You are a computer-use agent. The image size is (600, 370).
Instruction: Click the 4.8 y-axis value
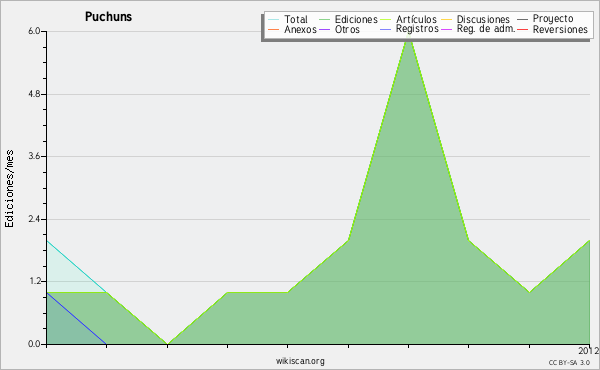(34, 94)
